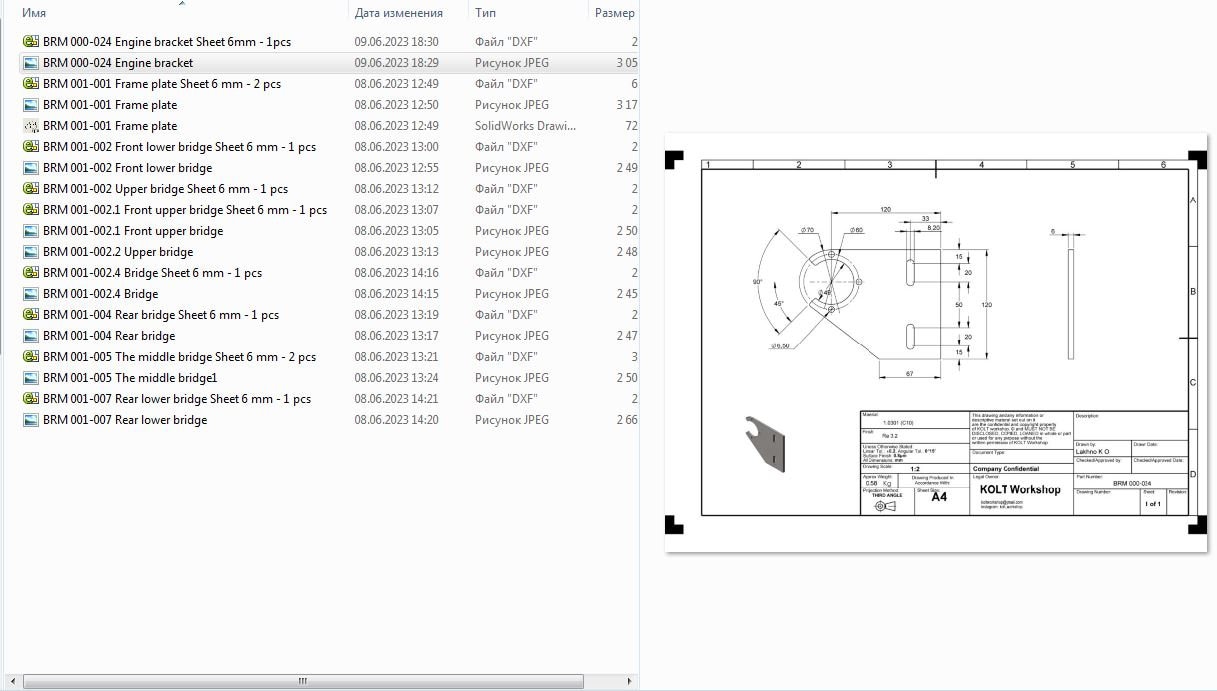Click the technical drawing preview thumbnail
1217x691 pixels.
(935, 340)
